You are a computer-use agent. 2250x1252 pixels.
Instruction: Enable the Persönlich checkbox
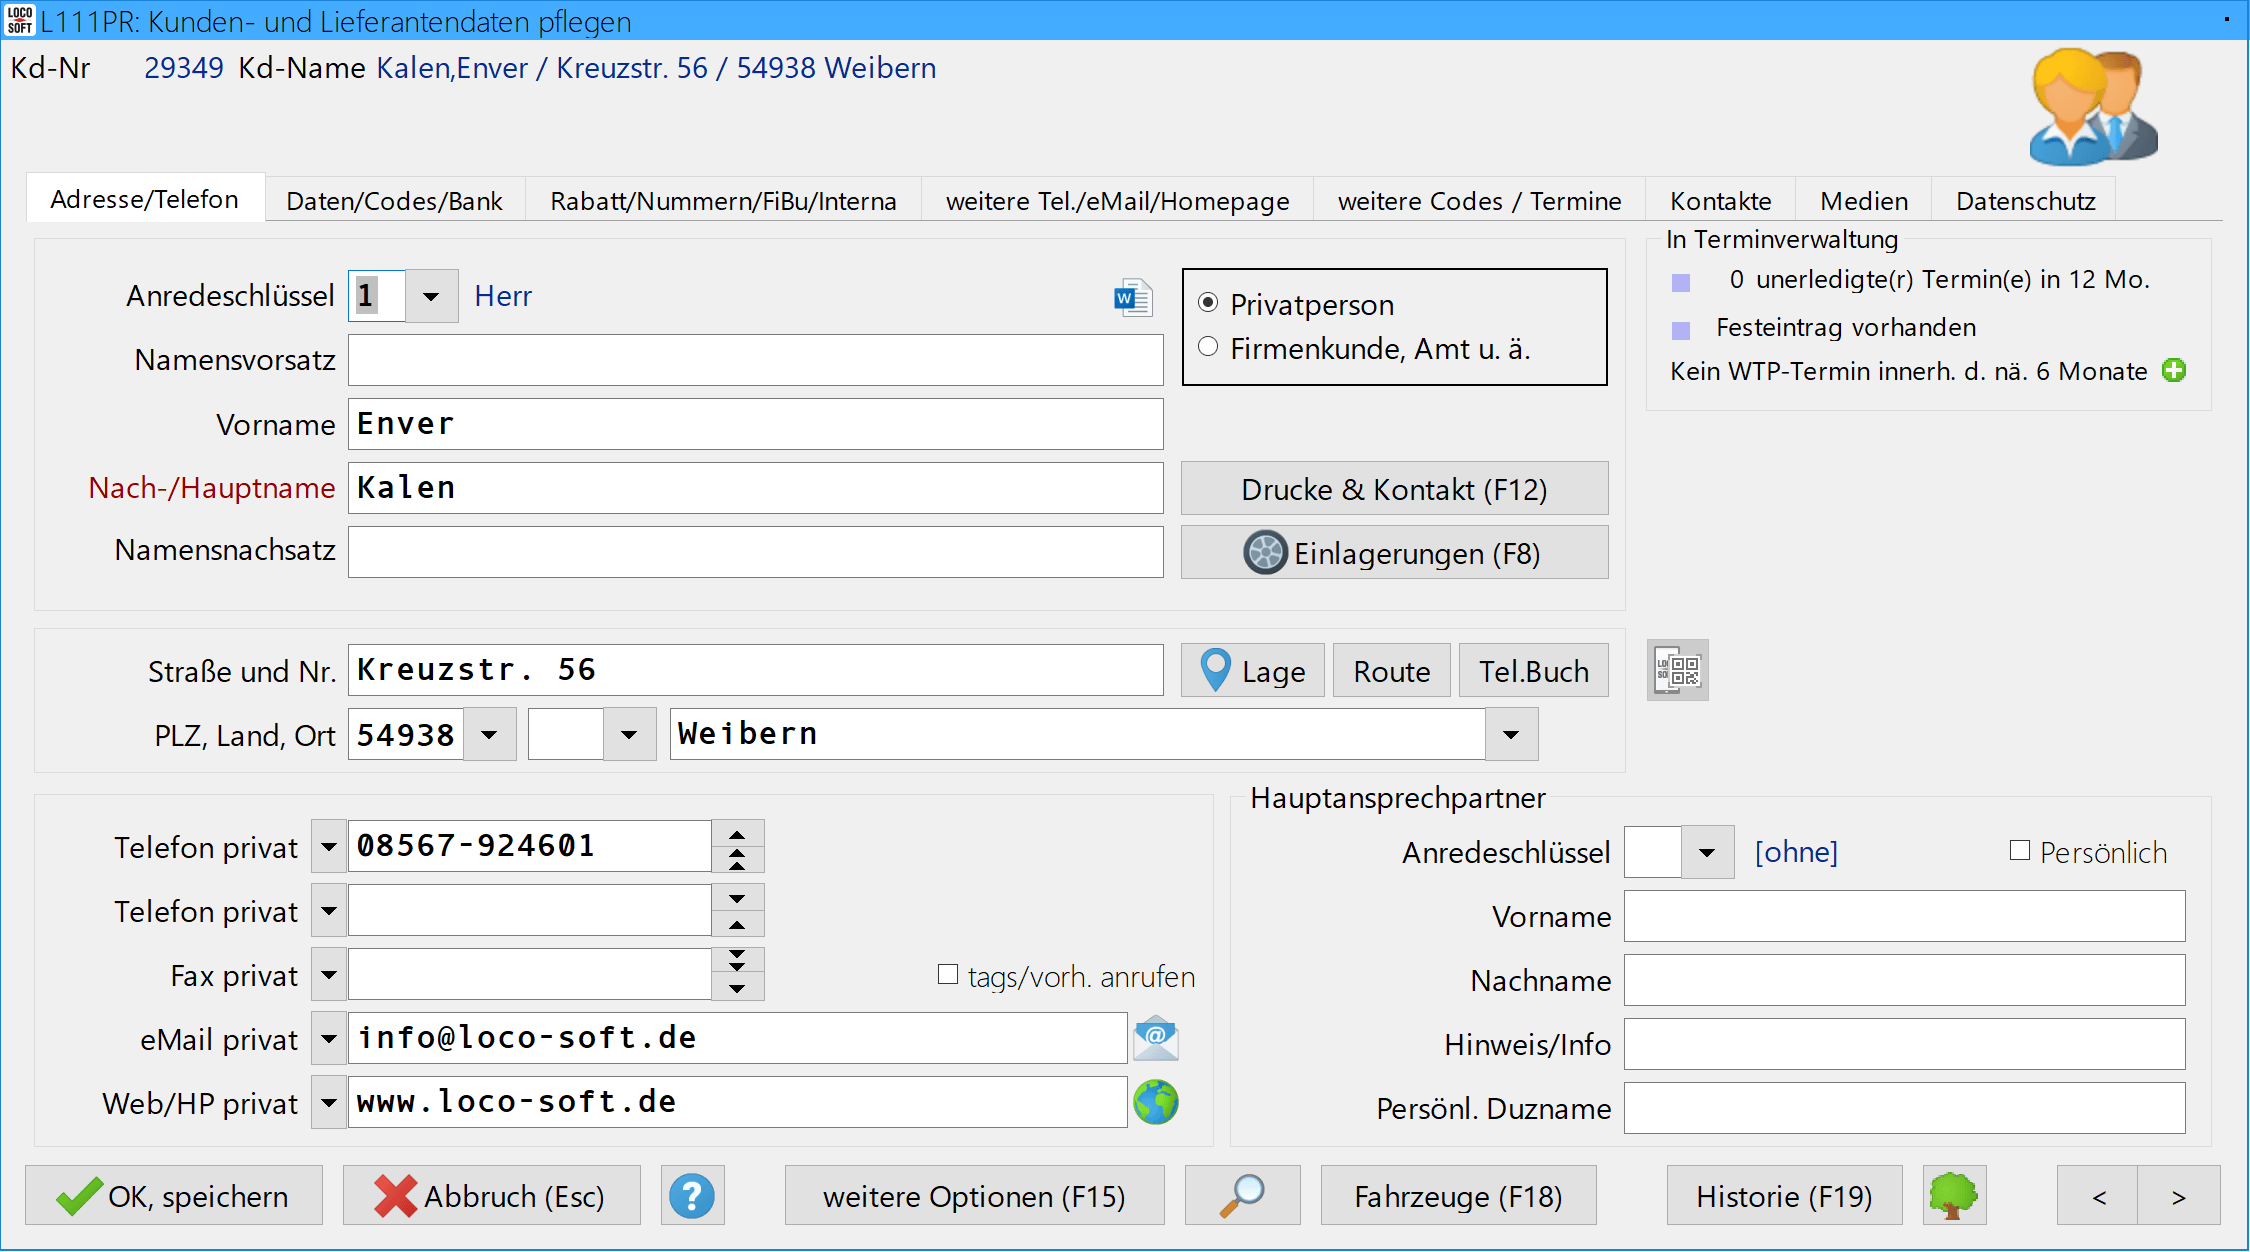coord(2019,851)
